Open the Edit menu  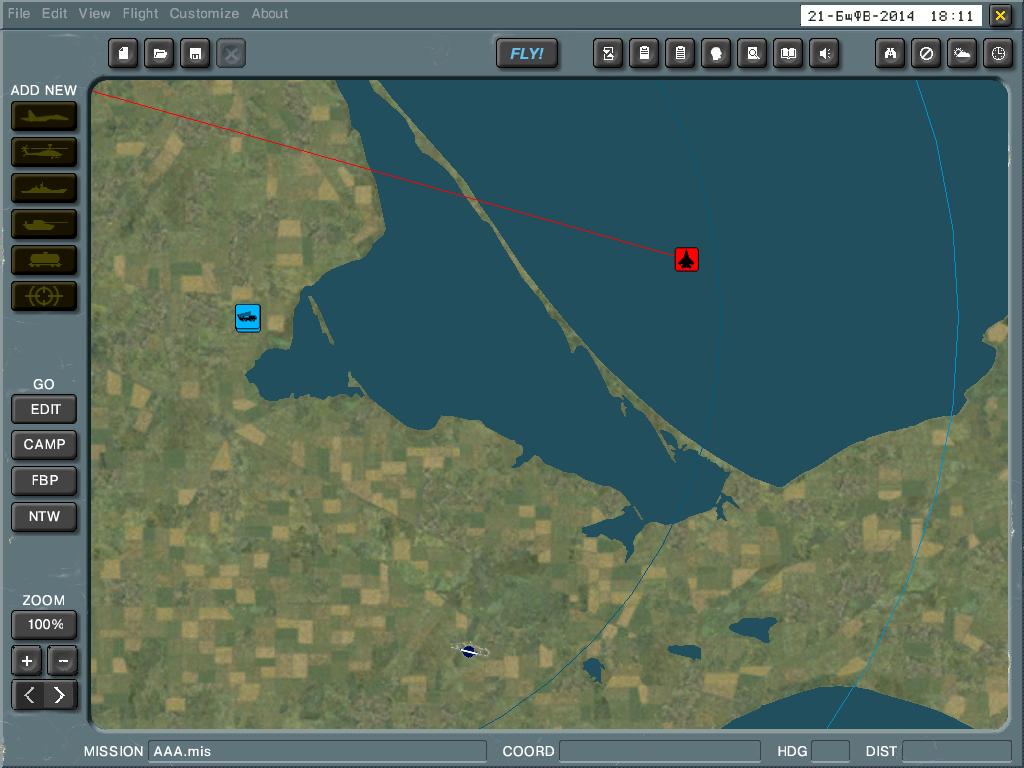tap(54, 13)
